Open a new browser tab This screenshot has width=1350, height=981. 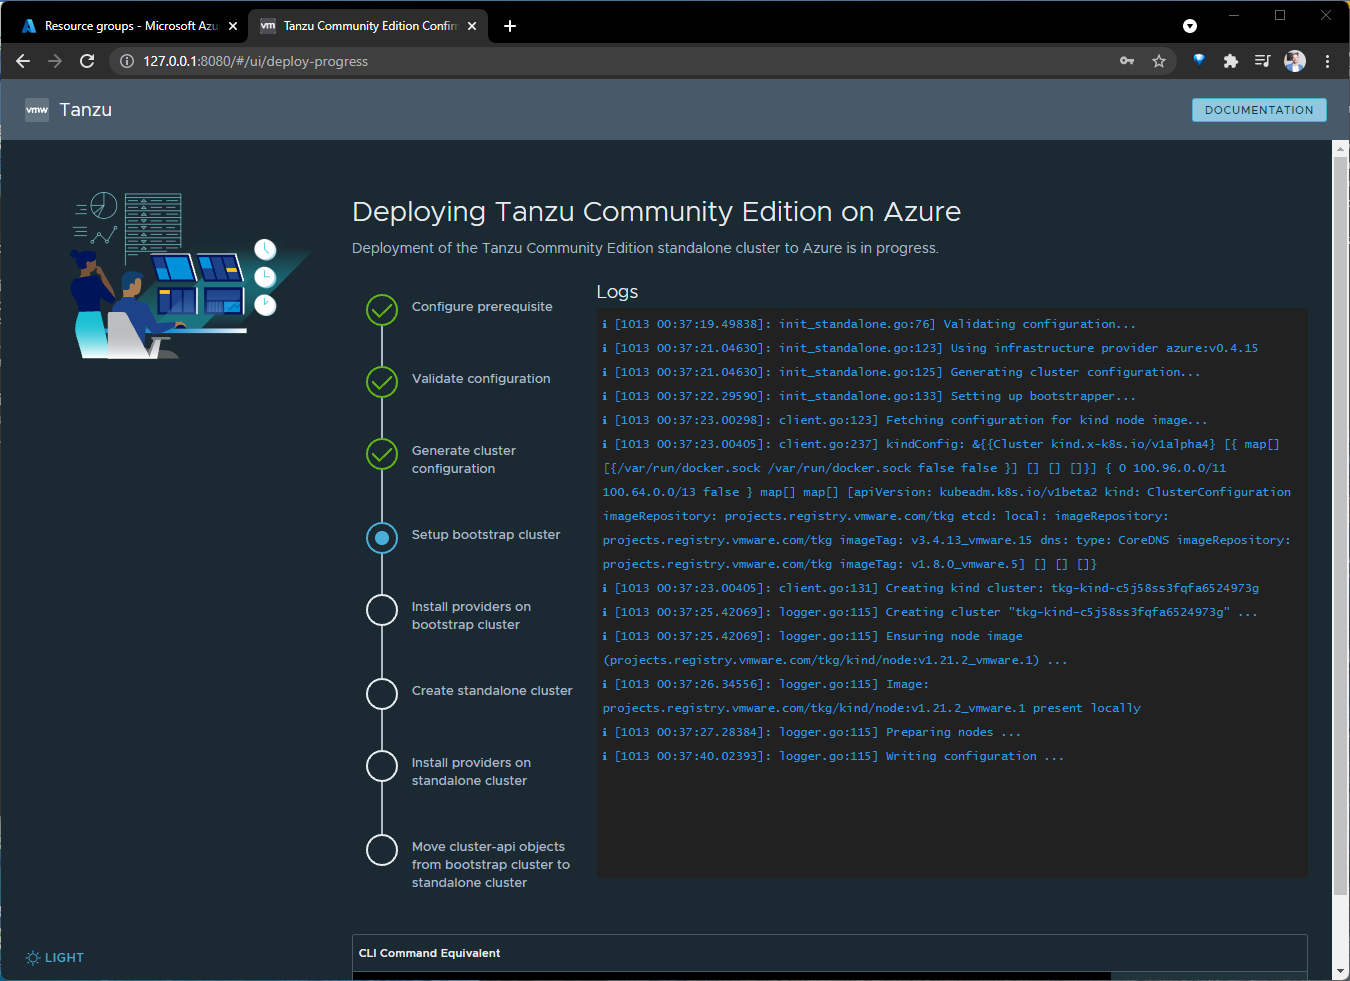(x=510, y=26)
